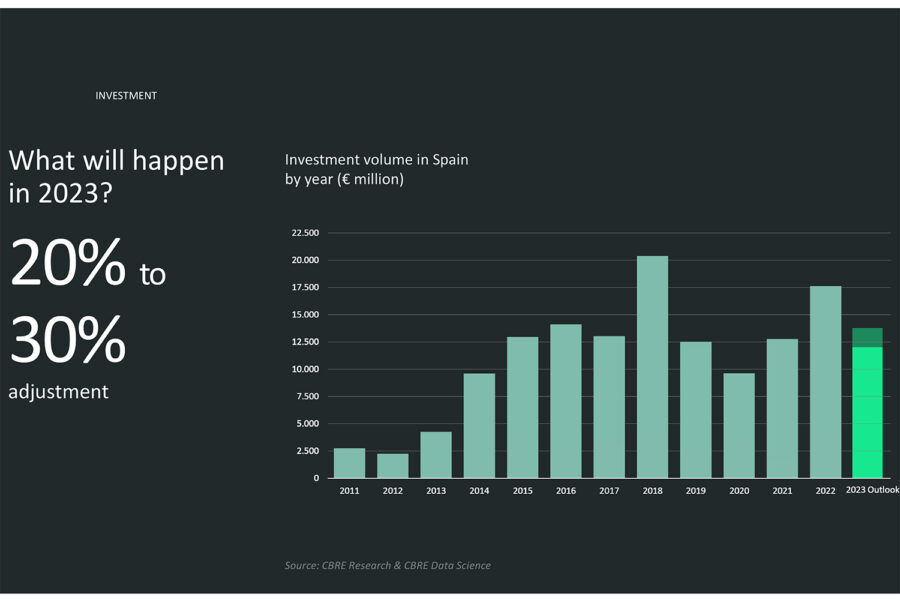Click the 12.500 y-axis value
This screenshot has height=600, width=900.
(x=305, y=342)
